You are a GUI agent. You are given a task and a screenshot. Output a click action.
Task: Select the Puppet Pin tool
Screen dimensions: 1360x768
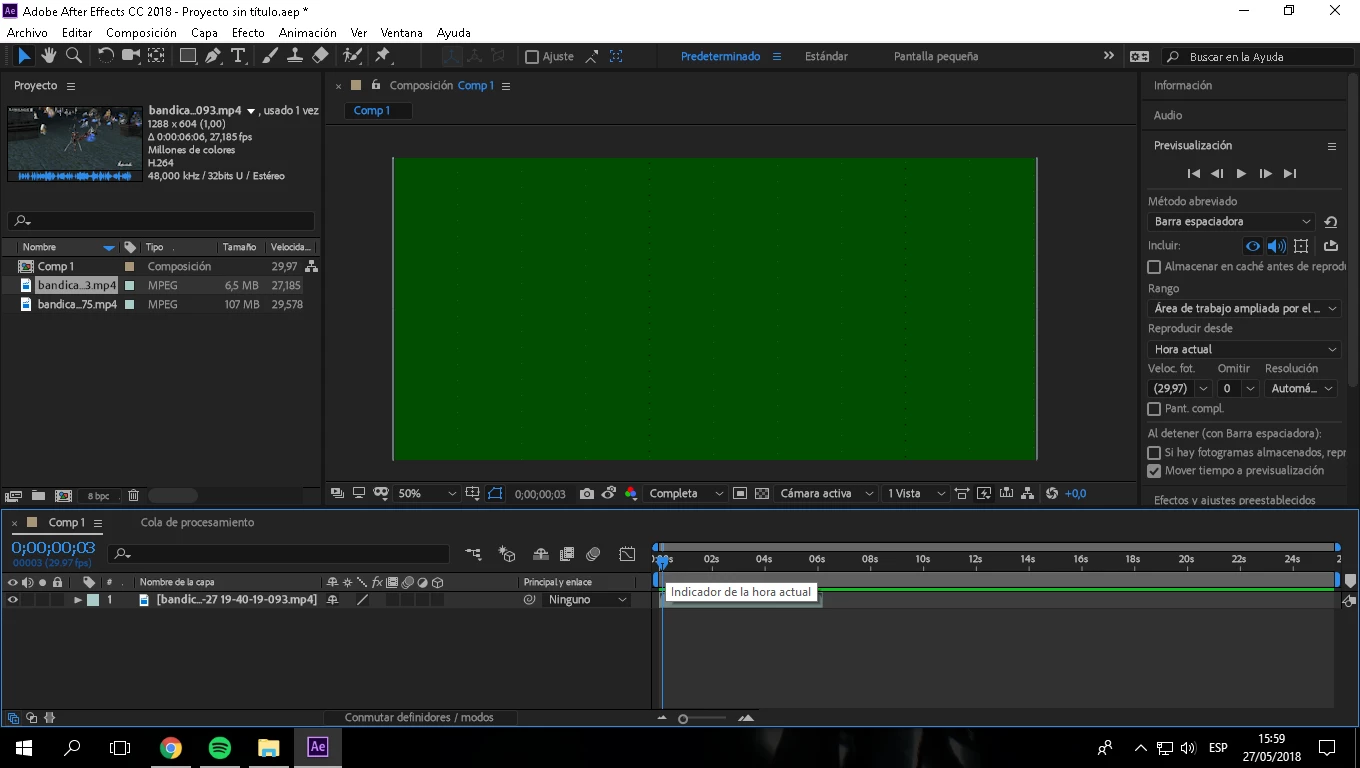[382, 56]
